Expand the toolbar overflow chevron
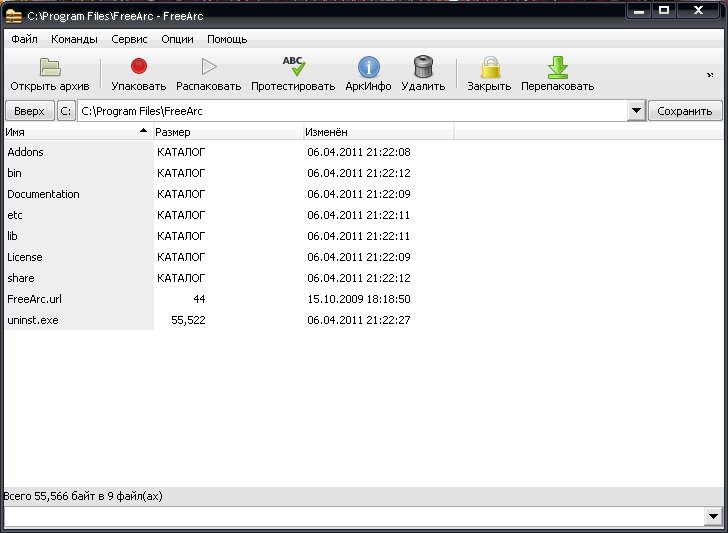 [710, 74]
